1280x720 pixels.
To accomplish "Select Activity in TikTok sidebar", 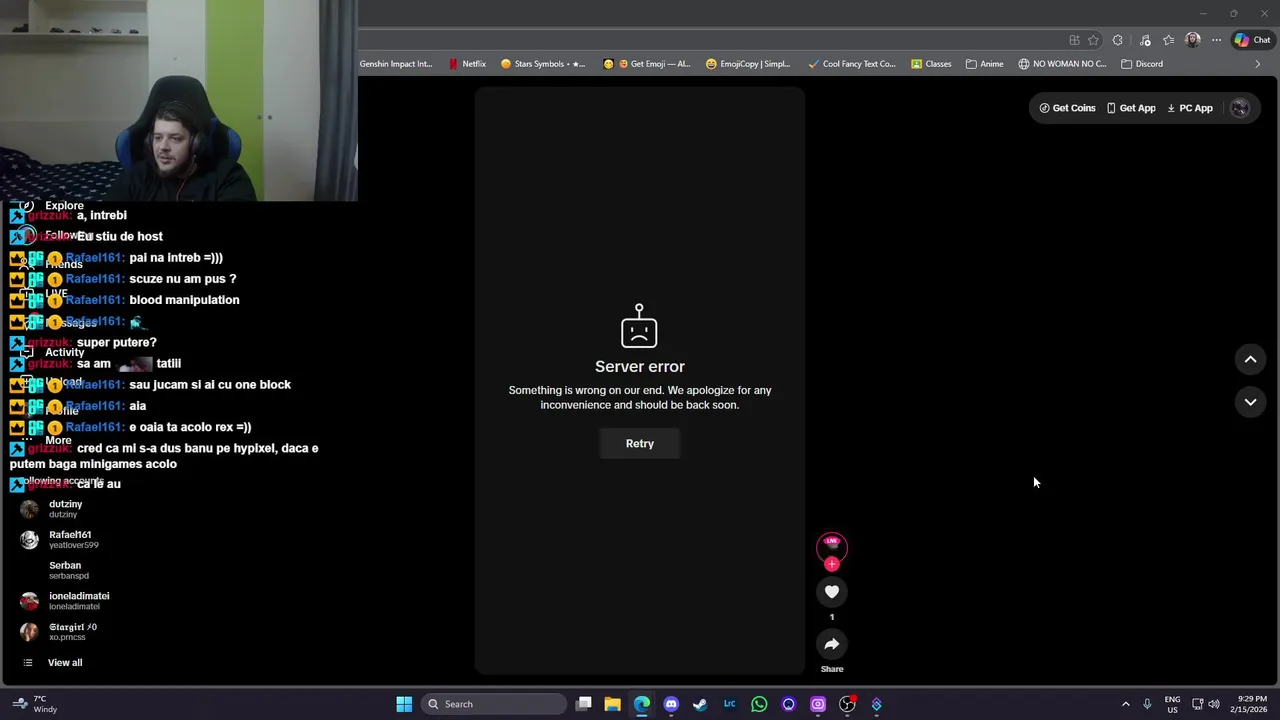I will pyautogui.click(x=64, y=352).
